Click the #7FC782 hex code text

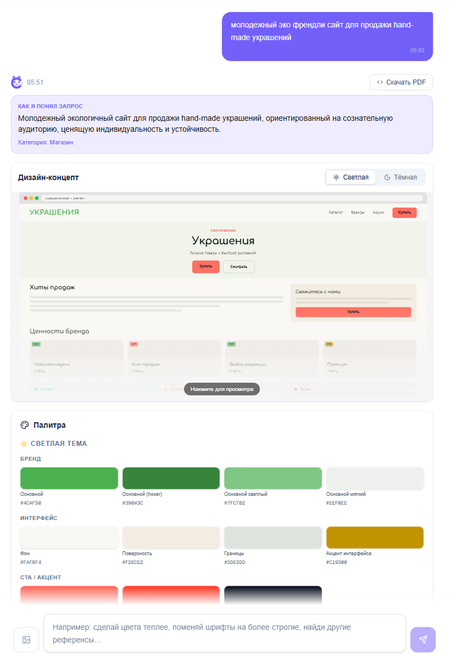point(234,503)
